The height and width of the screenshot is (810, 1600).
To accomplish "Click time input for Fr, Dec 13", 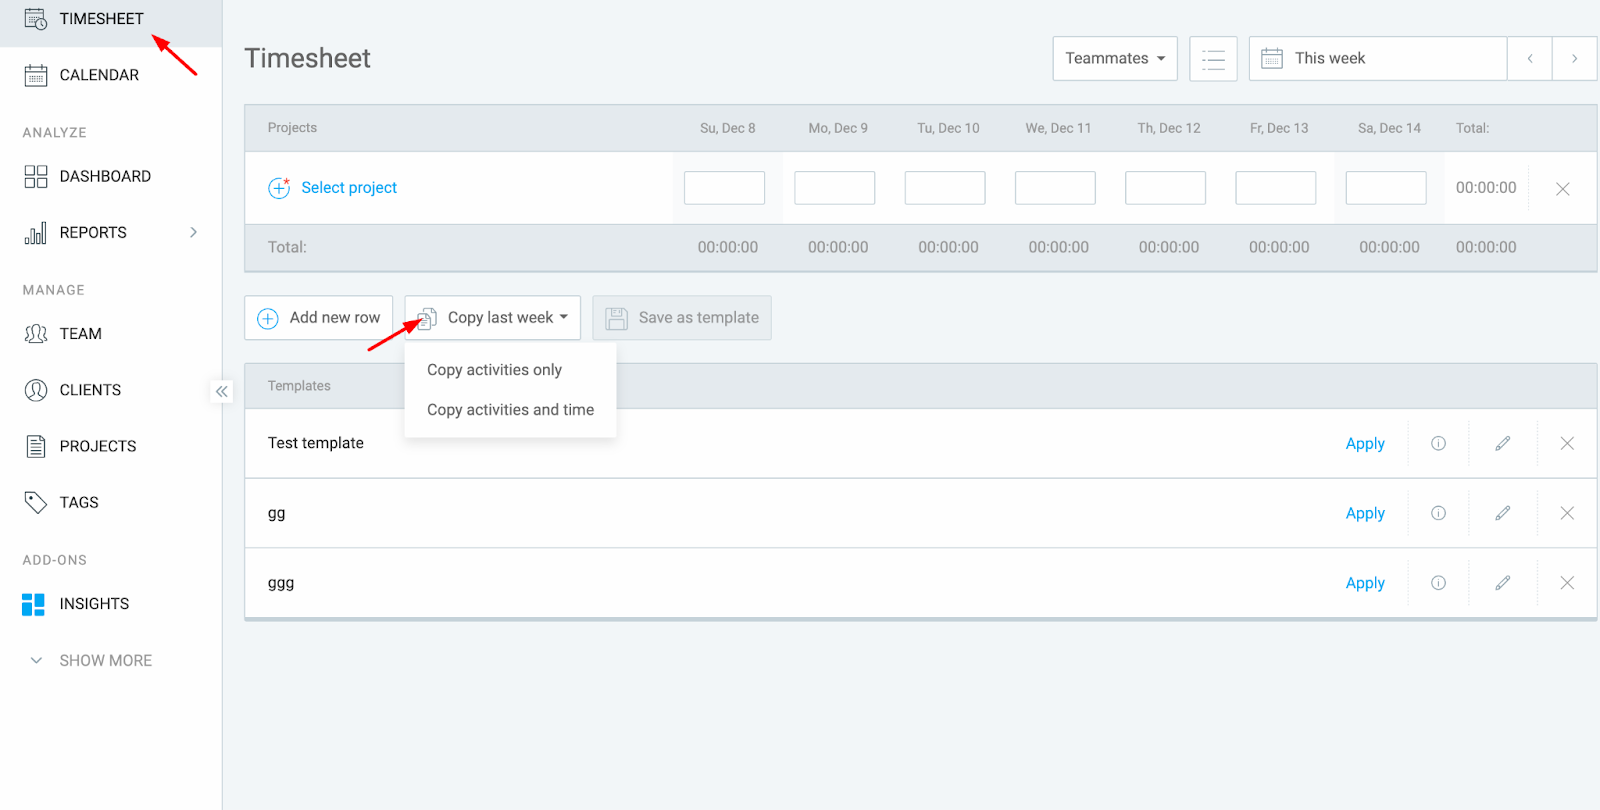I will pos(1276,188).
